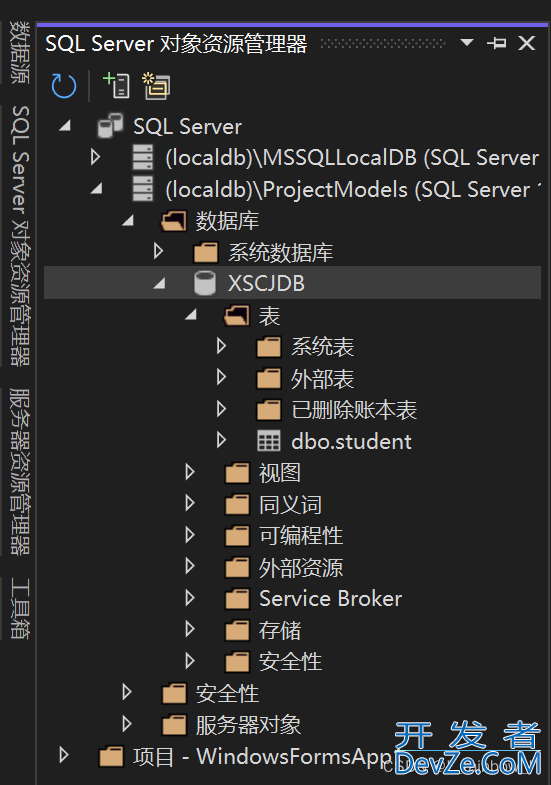Click the 已删除账本表 folder icon
Screen dimensions: 551x785
click(x=269, y=410)
